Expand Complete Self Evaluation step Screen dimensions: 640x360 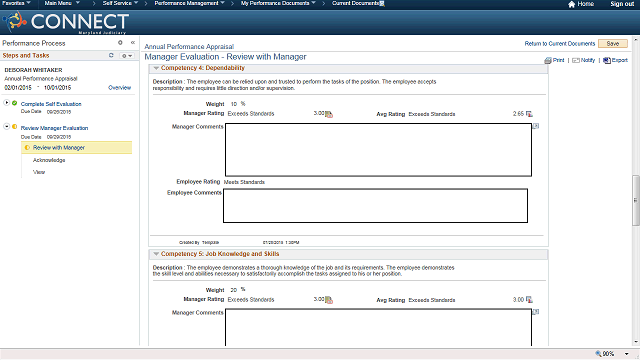pyautogui.click(x=7, y=103)
